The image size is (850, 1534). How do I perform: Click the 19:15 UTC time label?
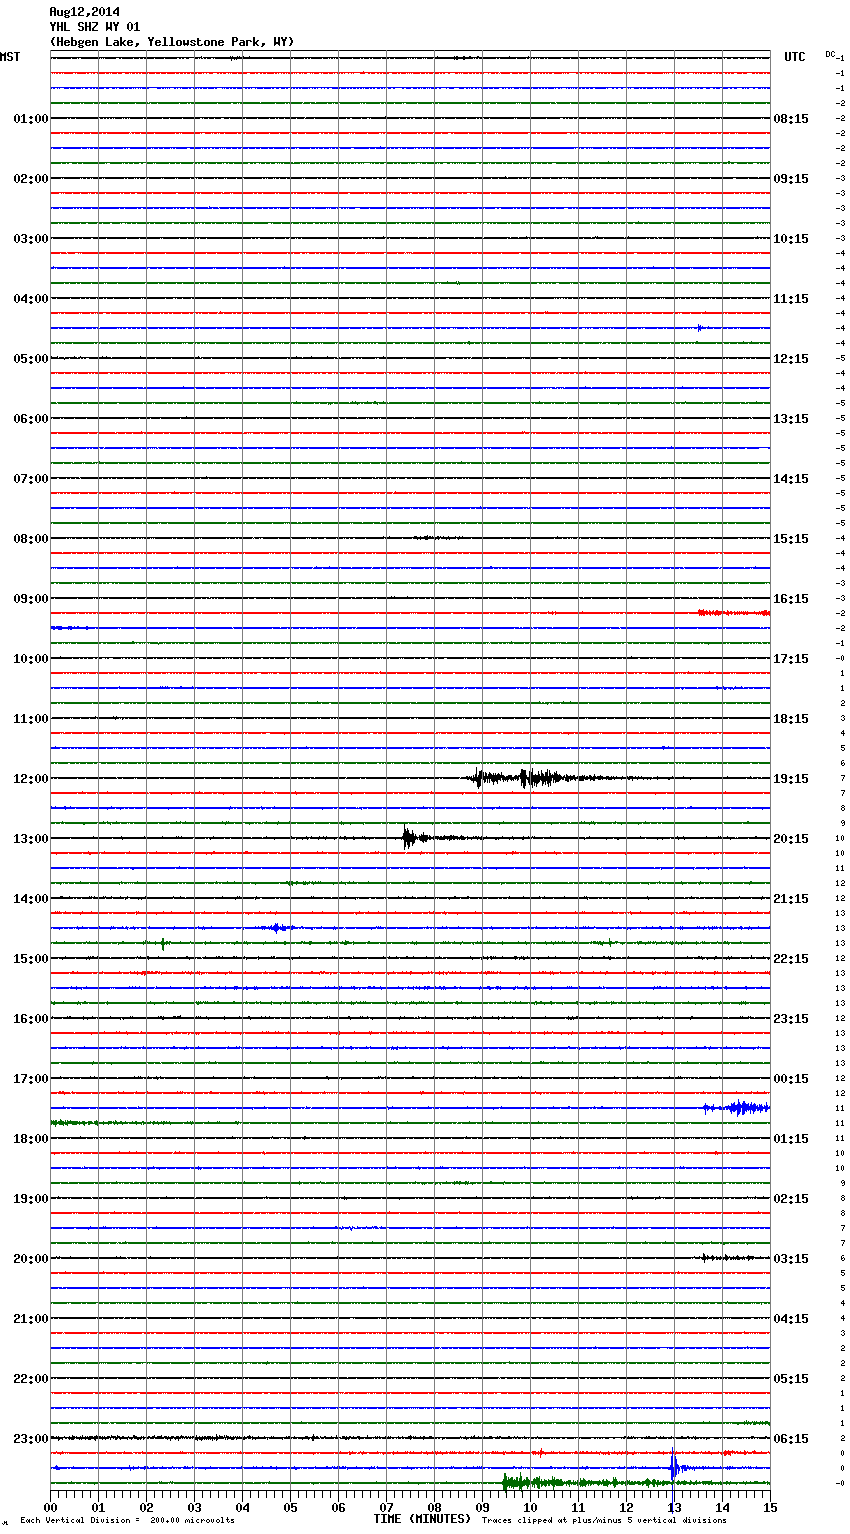(x=791, y=779)
